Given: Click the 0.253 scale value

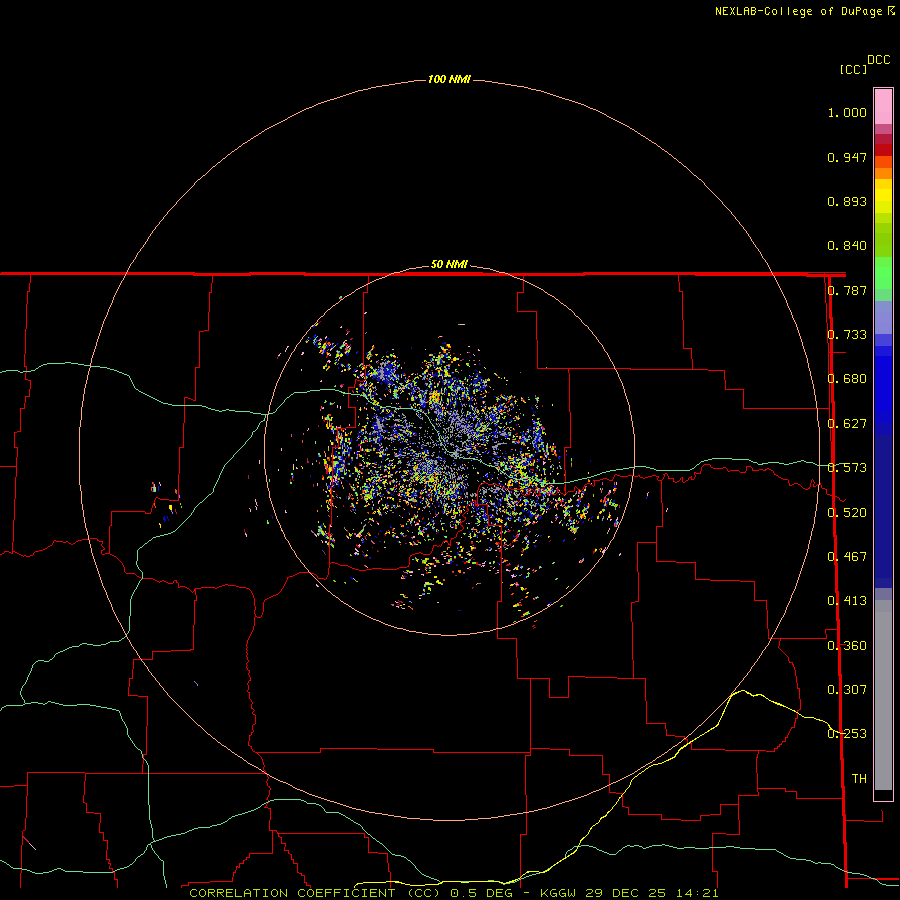Looking at the screenshot, I should pyautogui.click(x=847, y=734).
